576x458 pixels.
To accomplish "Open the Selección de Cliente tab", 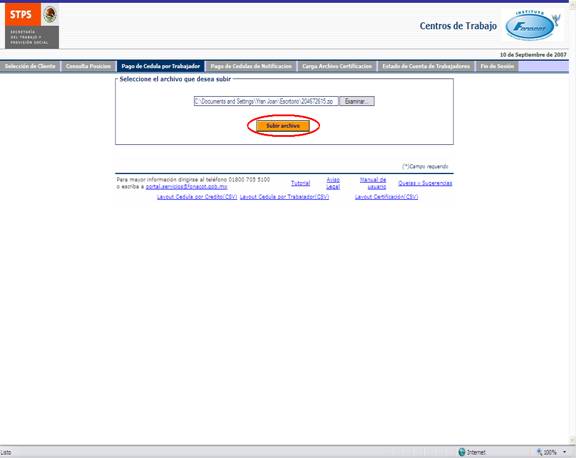I will [x=30, y=66].
